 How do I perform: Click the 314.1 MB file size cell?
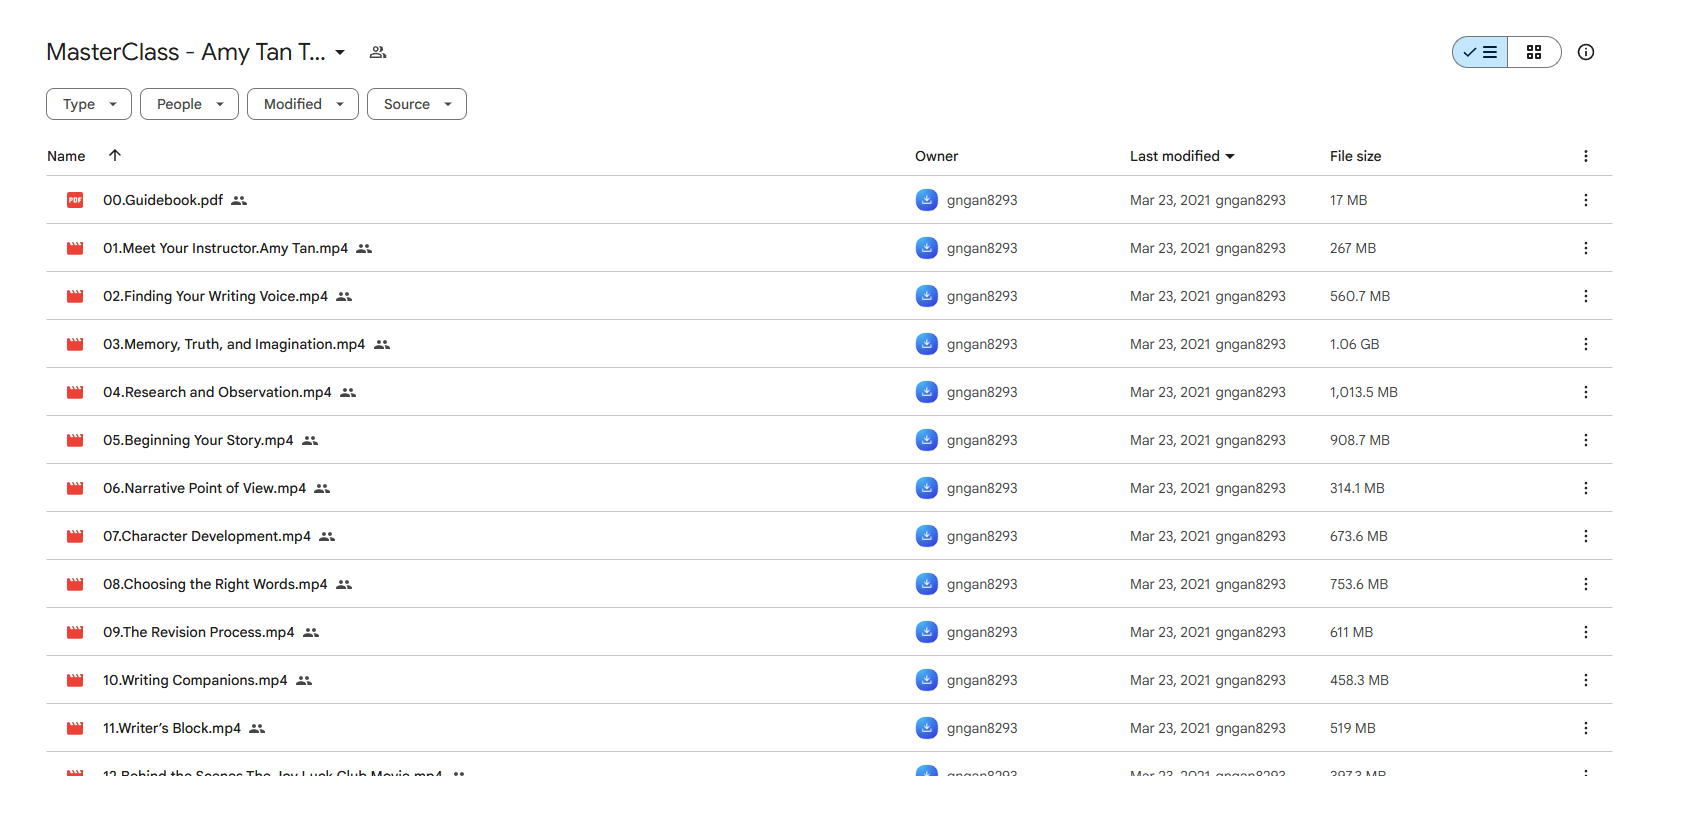point(1357,488)
